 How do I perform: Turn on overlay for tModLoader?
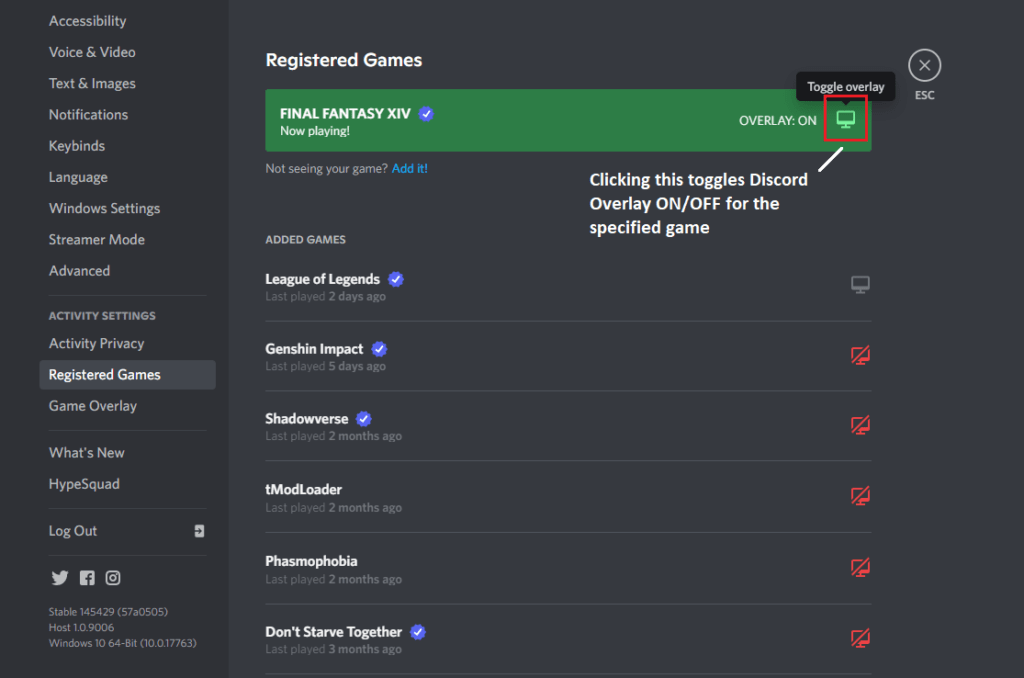(x=860, y=496)
